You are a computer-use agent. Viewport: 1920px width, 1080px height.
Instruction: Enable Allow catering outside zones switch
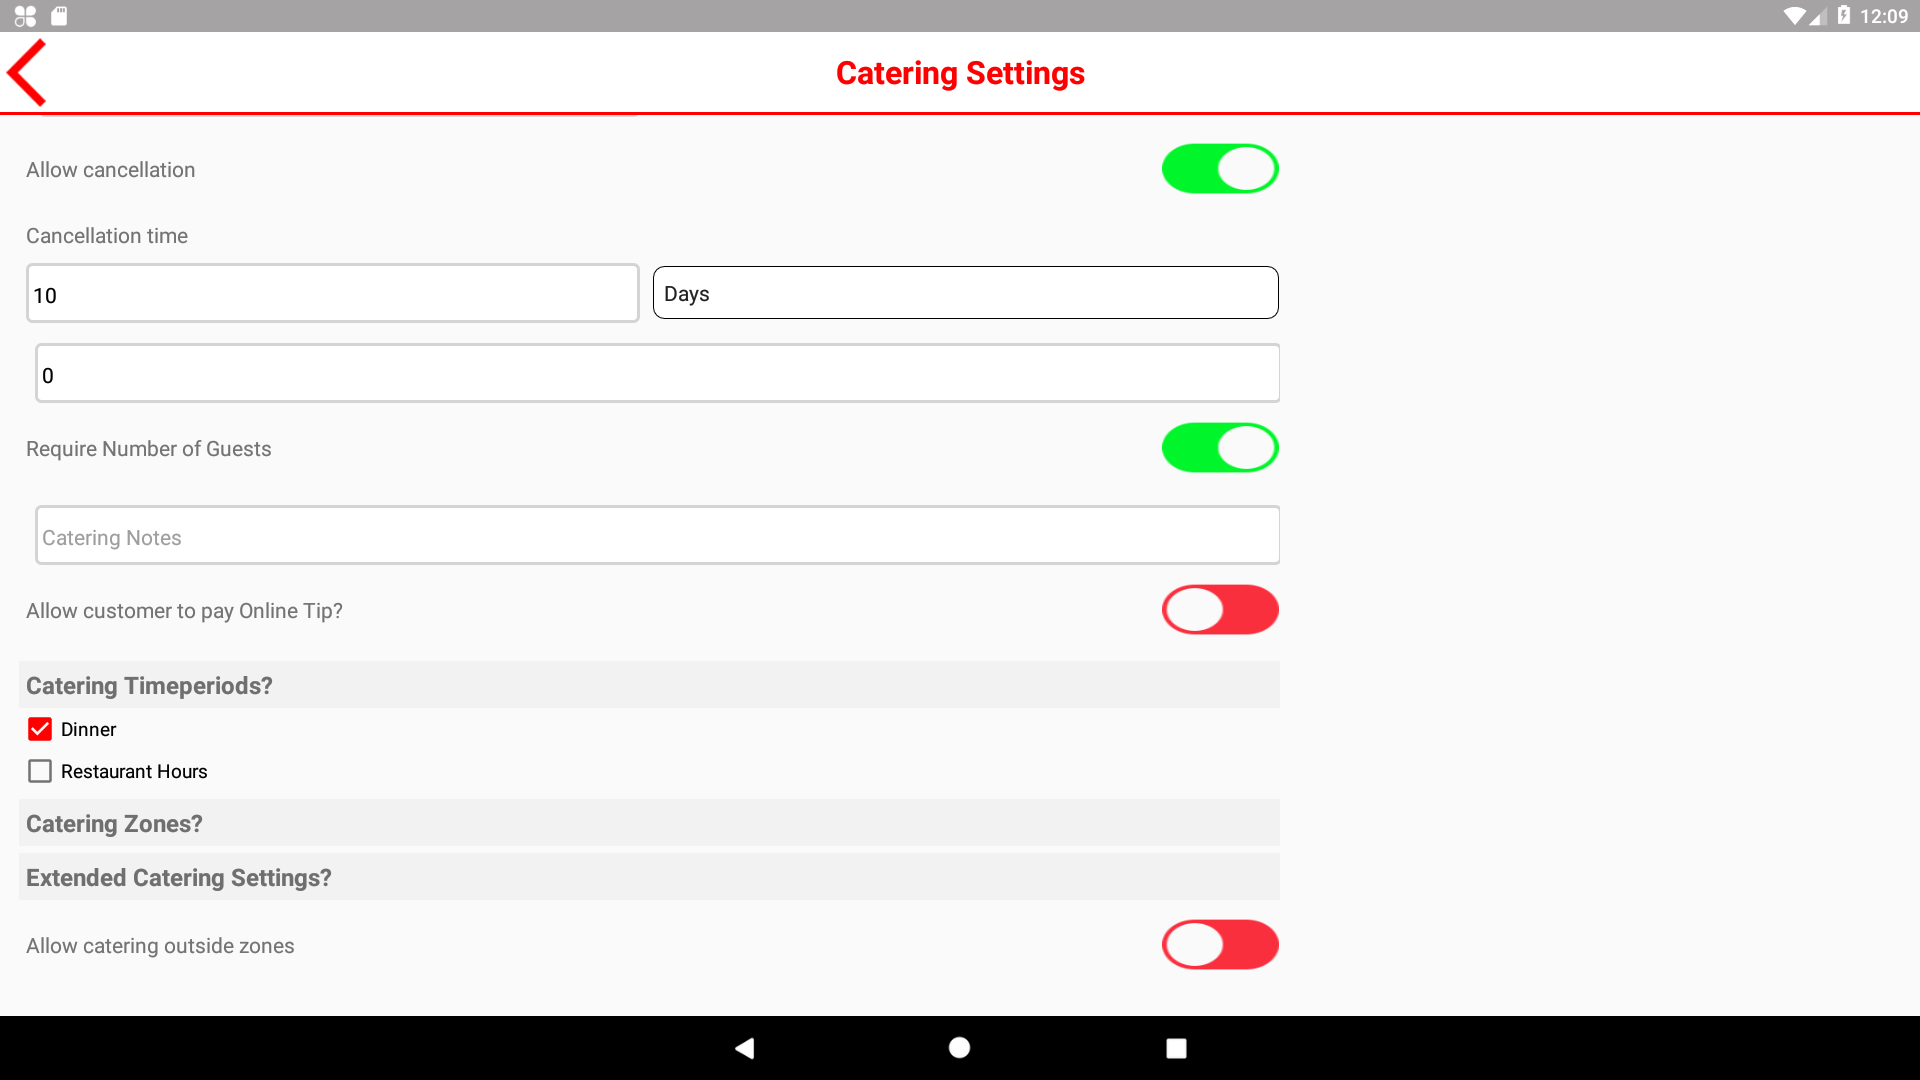pos(1220,945)
